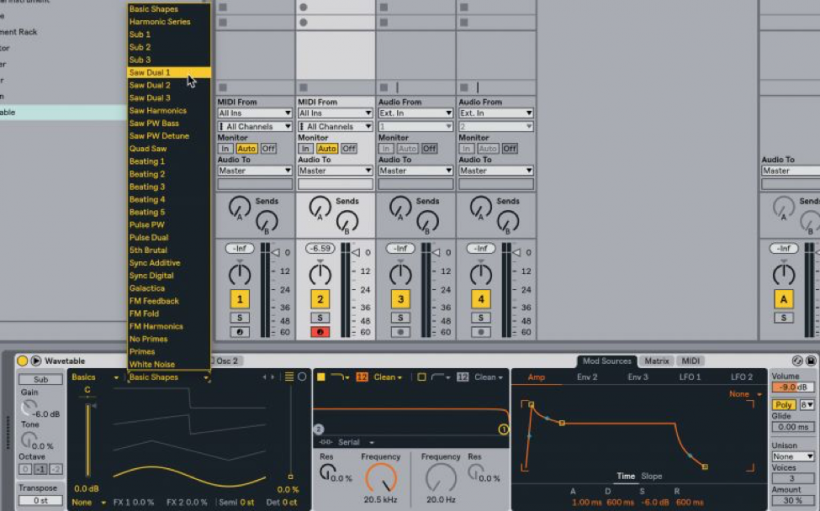Viewport: 820px width, 511px height.
Task: Select Sub octave -2 button
Action: click(x=55, y=469)
